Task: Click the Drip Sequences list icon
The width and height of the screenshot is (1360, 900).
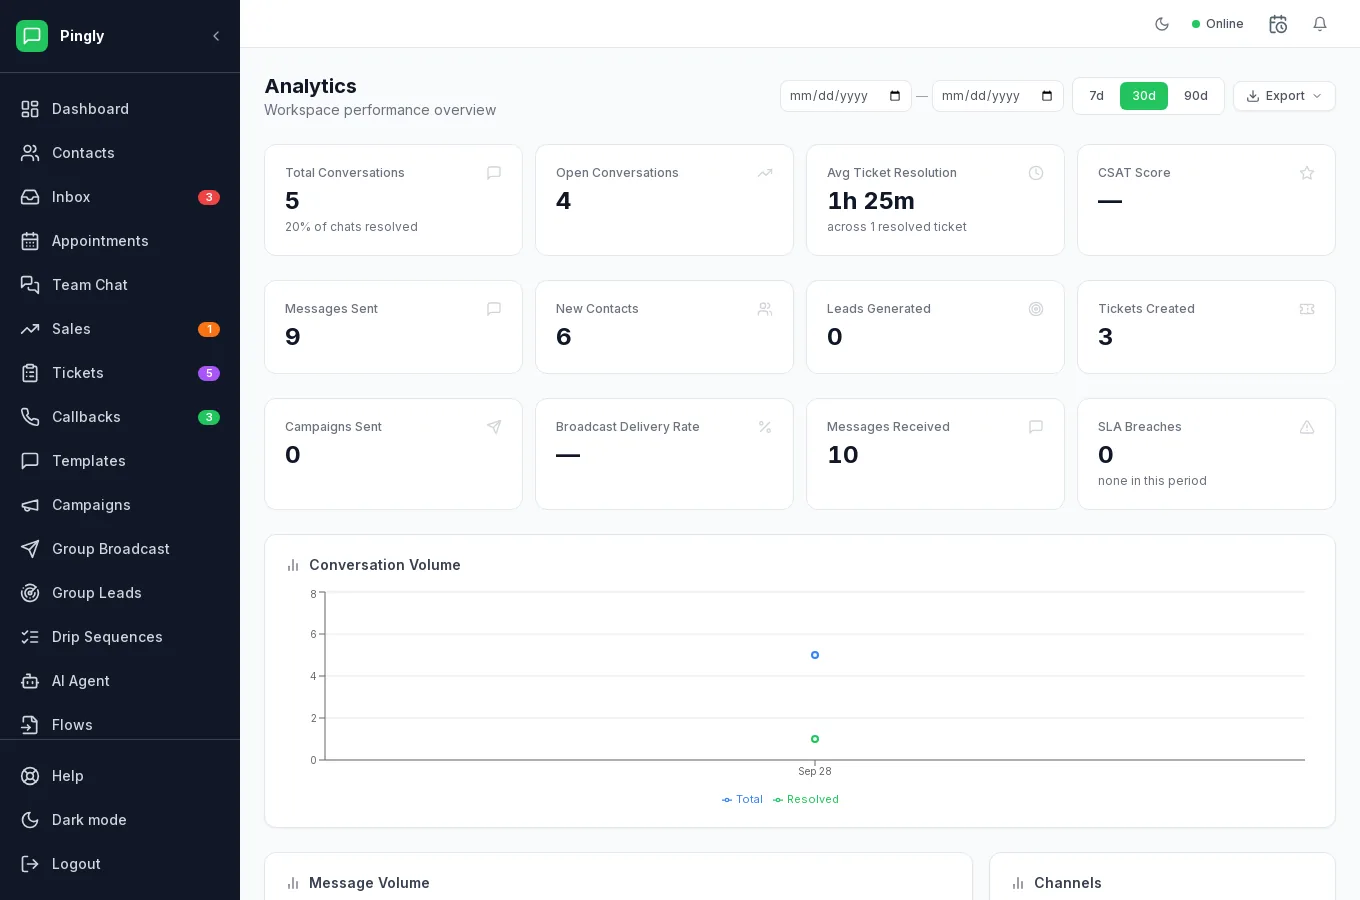Action: (x=31, y=637)
